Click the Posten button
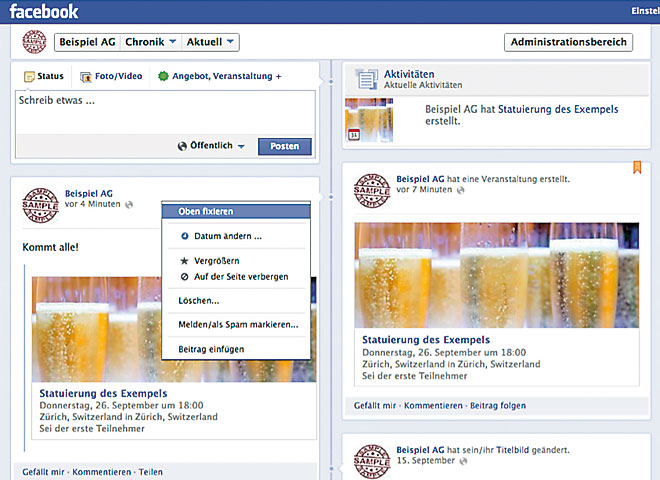 point(285,146)
